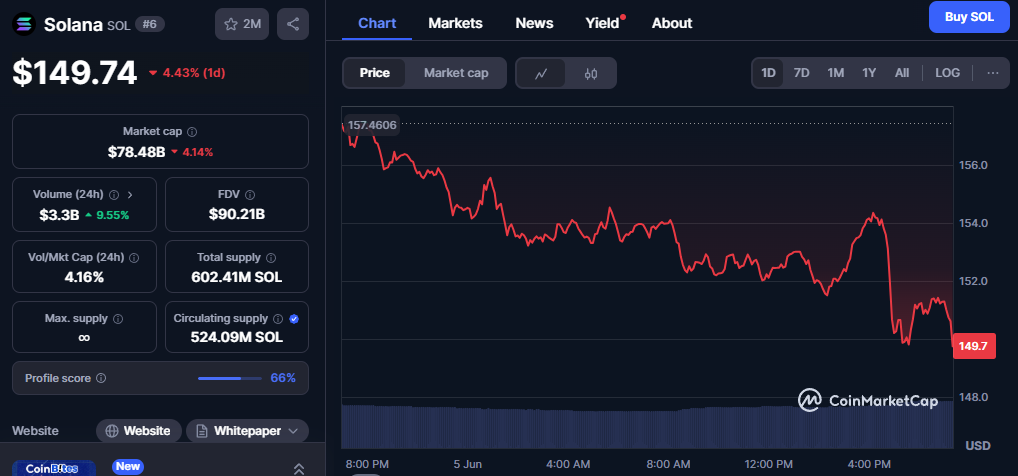The image size is (1018, 476).
Task: Click the Solana logo icon
Action: (x=25, y=24)
